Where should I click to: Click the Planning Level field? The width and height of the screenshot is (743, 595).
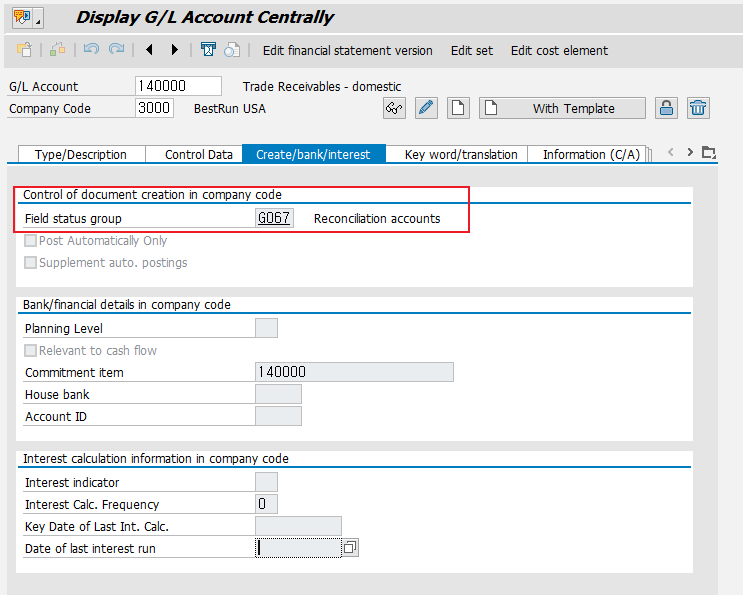(266, 328)
